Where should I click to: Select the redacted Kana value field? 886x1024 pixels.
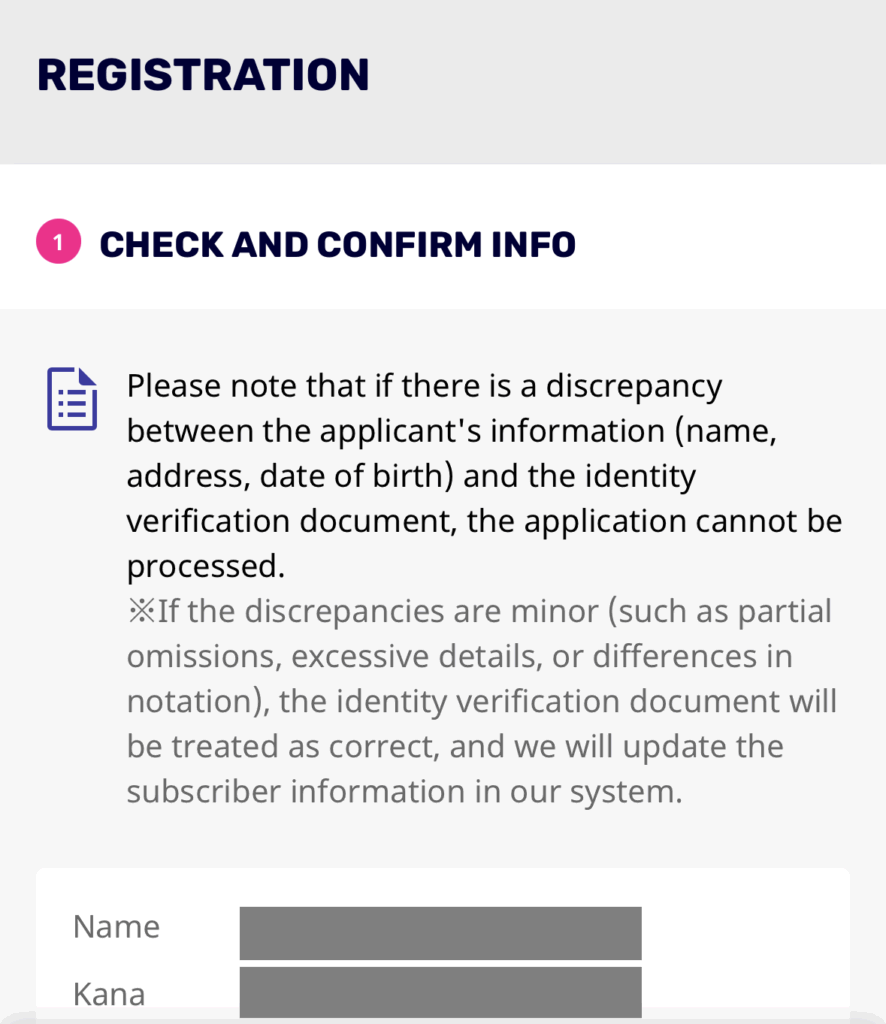(x=440, y=992)
